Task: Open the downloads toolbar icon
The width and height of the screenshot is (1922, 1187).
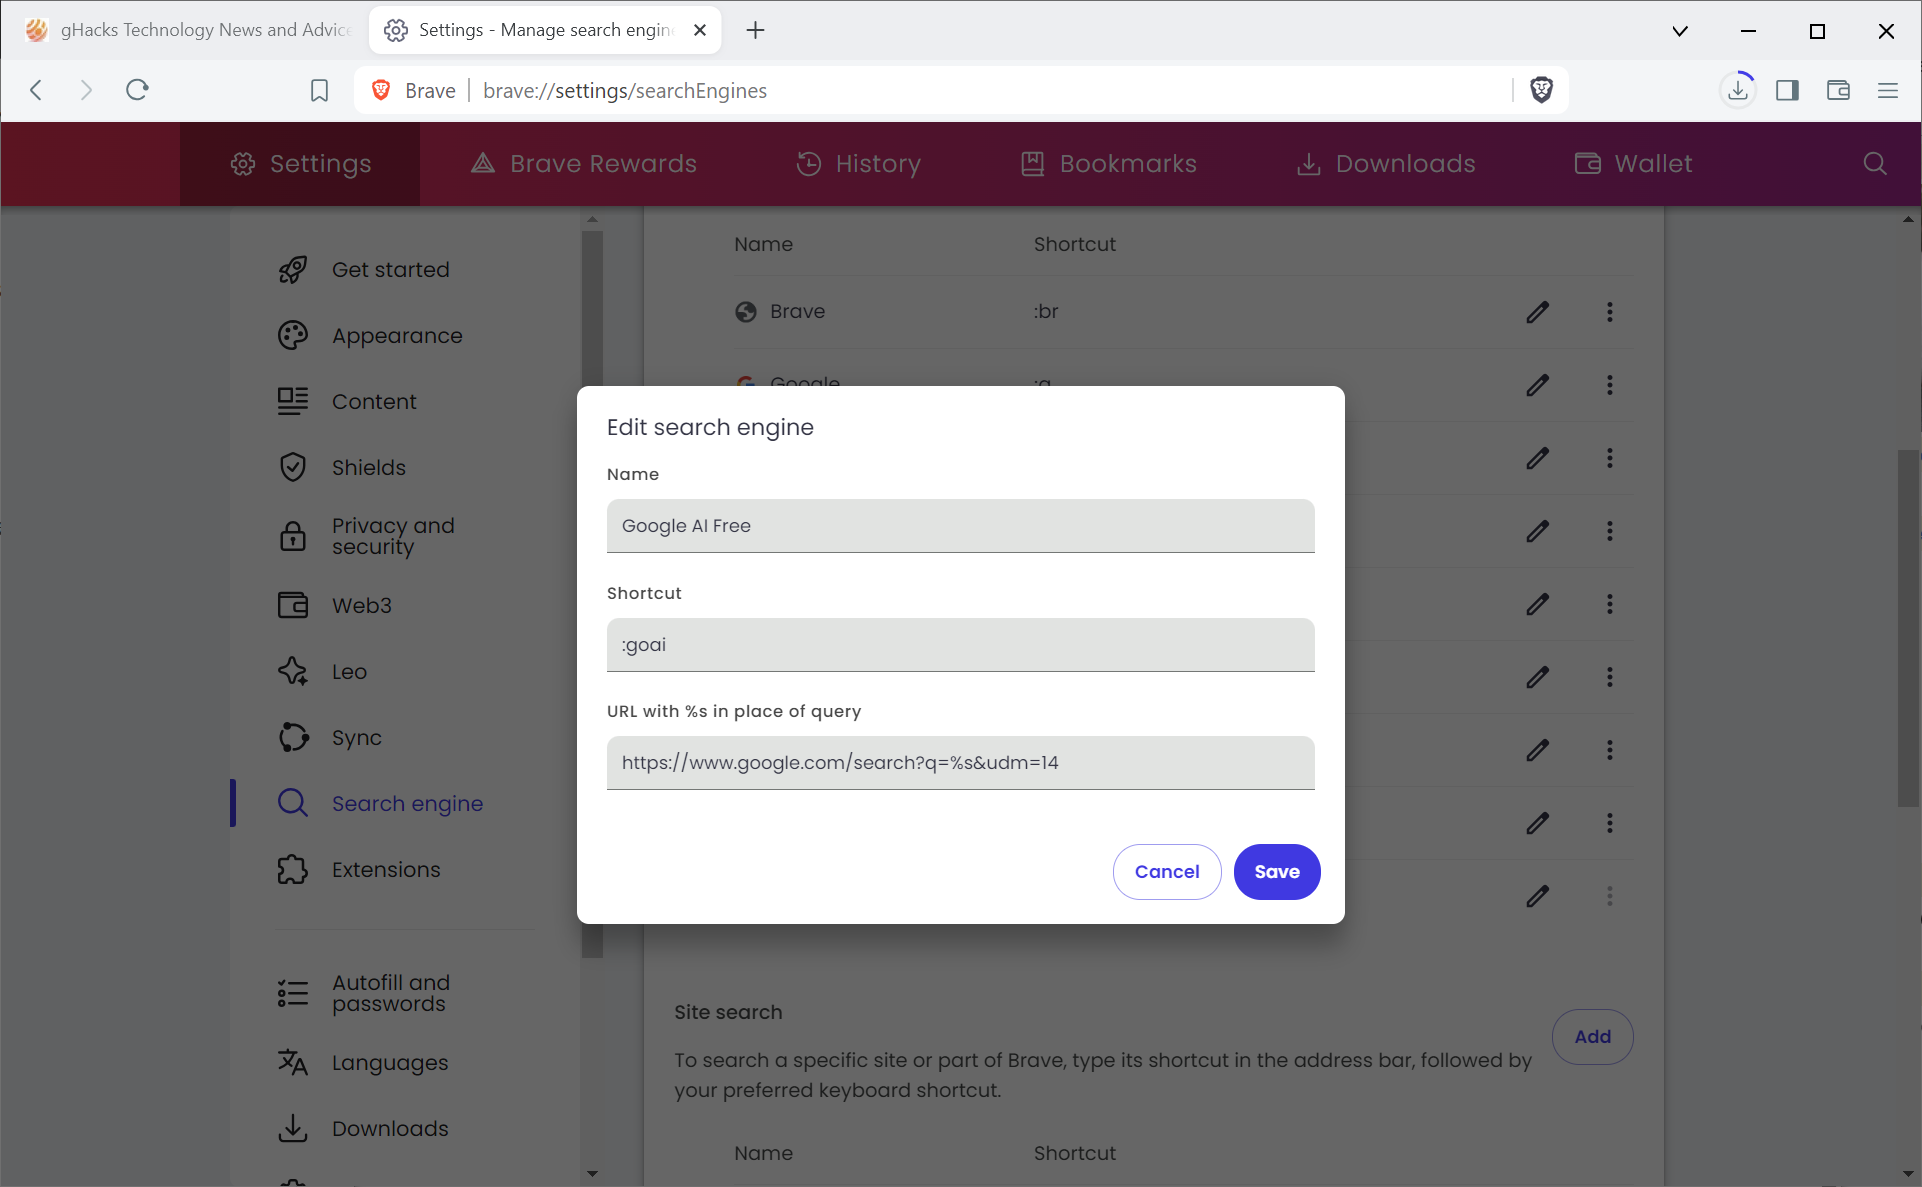Action: click(x=1738, y=90)
